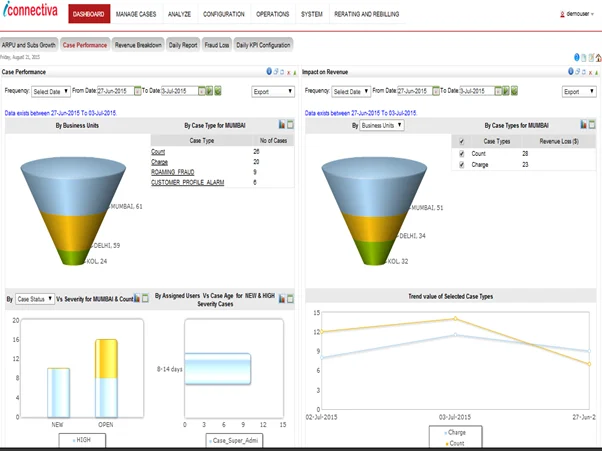The height and width of the screenshot is (451, 602).
Task: Open the ROAMING_FRAUD case type link
Action: [x=172, y=172]
